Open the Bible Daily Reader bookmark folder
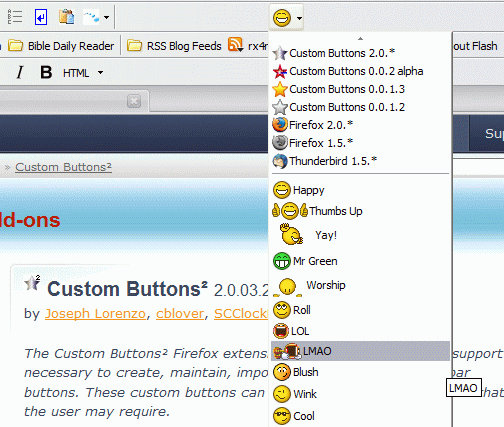This screenshot has width=504, height=427. click(61, 46)
